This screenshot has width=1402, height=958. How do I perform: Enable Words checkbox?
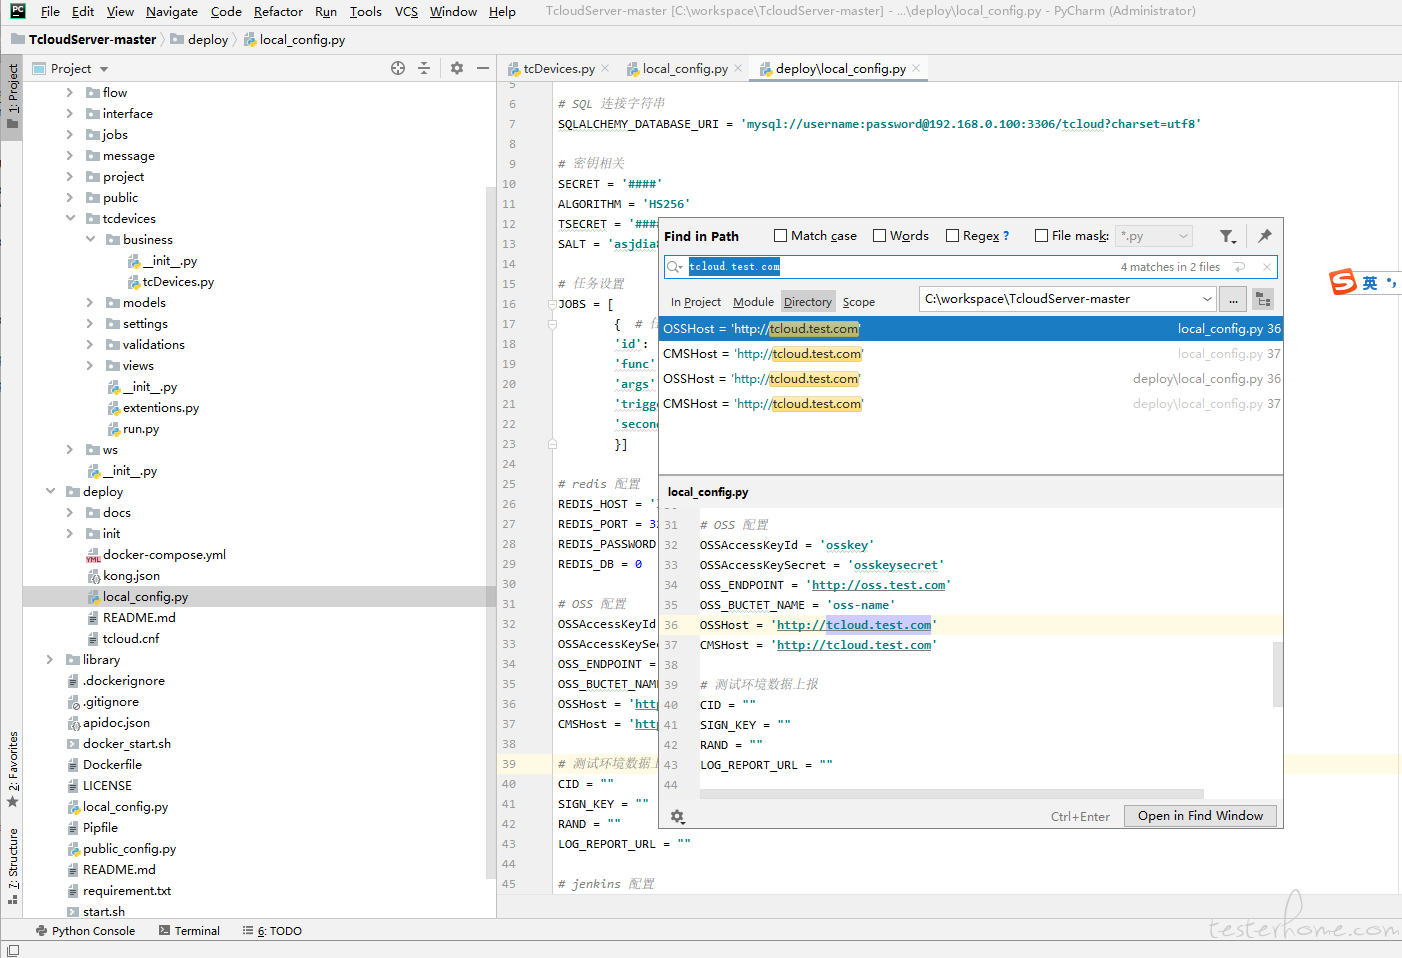pyautogui.click(x=880, y=236)
